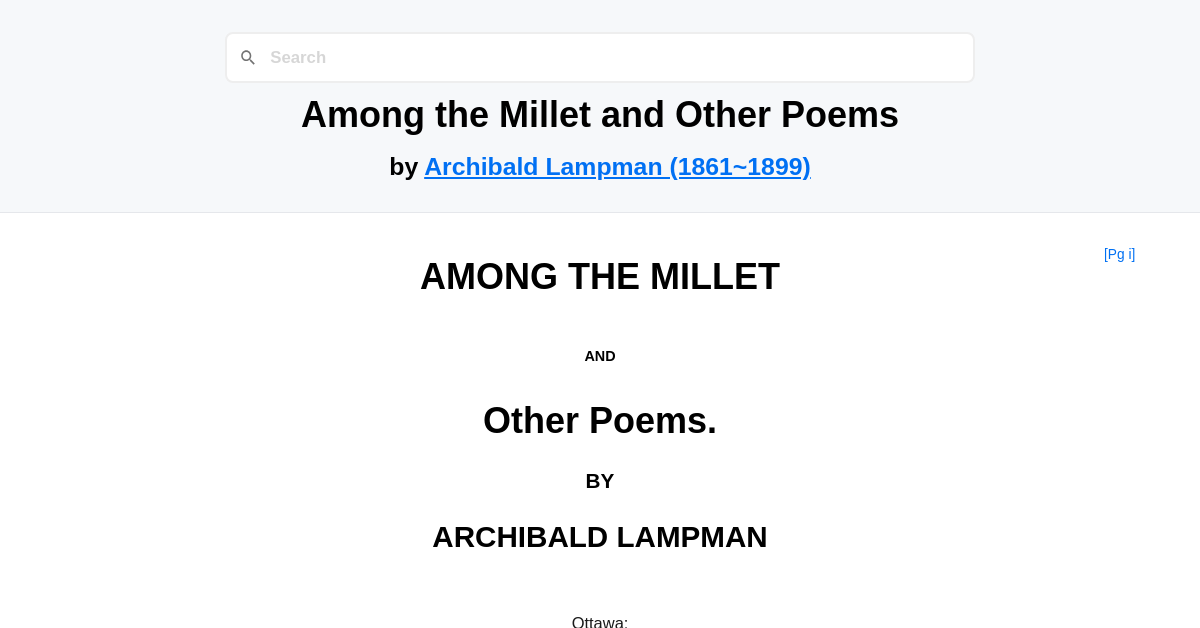Click the 'Ottawa:' publisher line
The image size is (1200, 628).
[600, 621]
